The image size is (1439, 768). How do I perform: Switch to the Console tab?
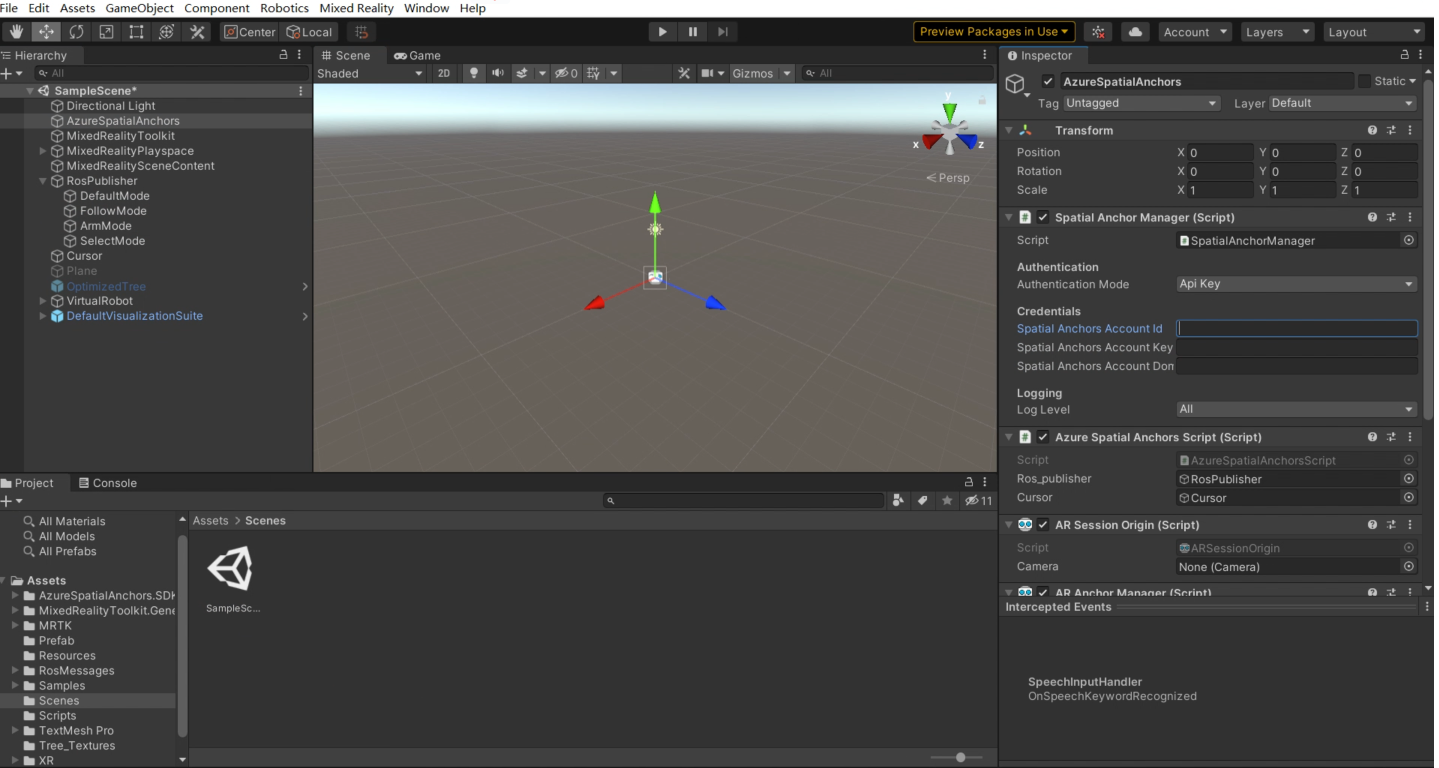click(107, 483)
